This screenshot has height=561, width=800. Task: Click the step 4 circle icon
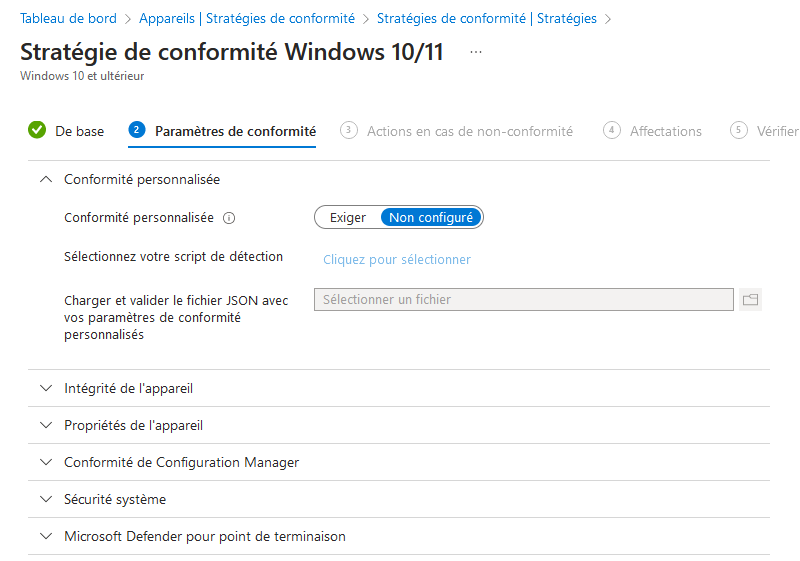point(612,130)
